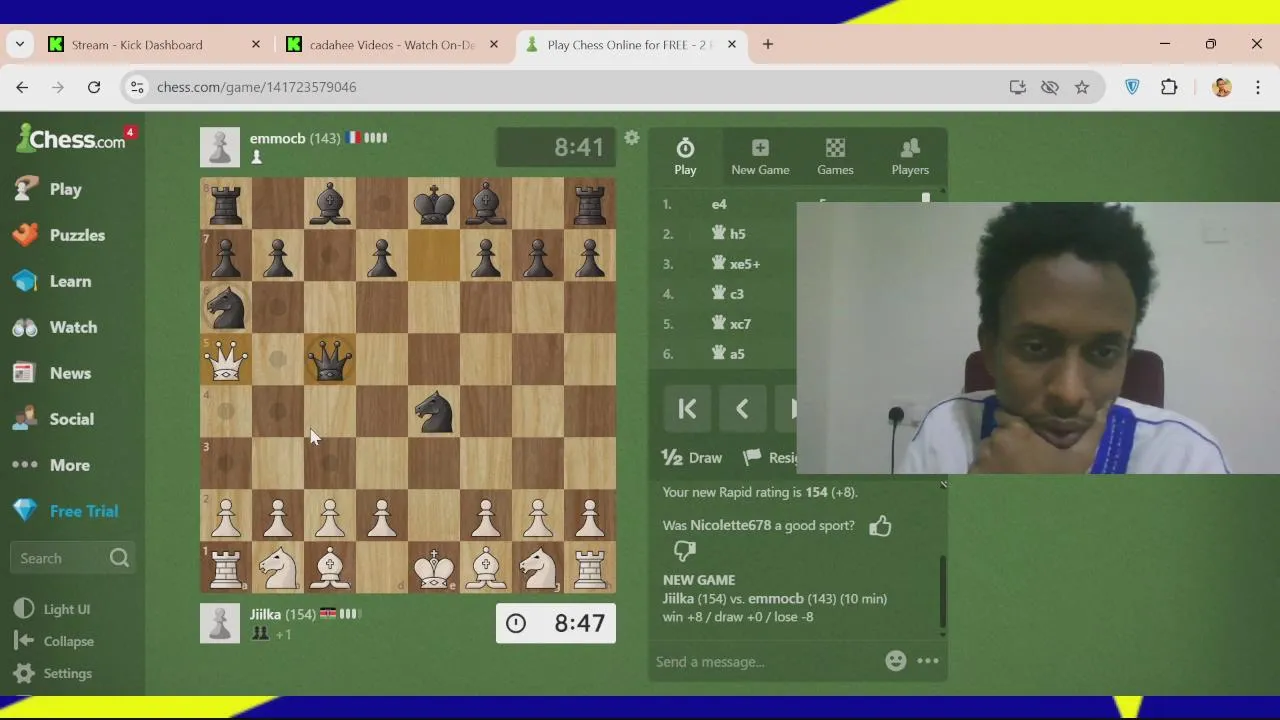Open the browser extensions puzzle icon

(x=1169, y=87)
